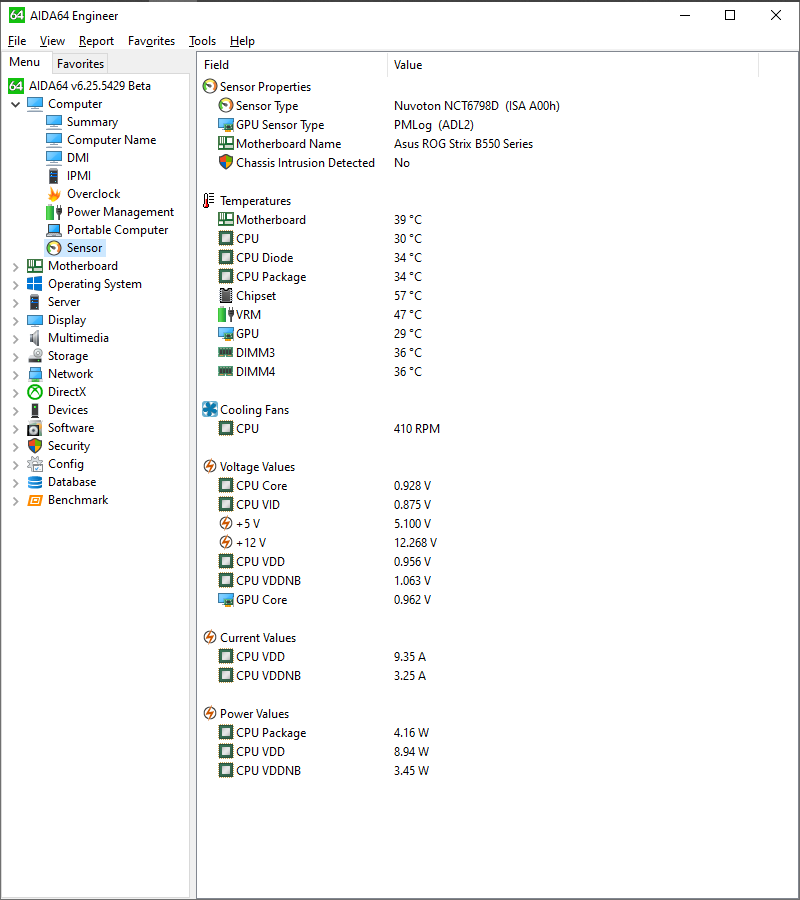Select the DMI icon in tree

click(54, 157)
